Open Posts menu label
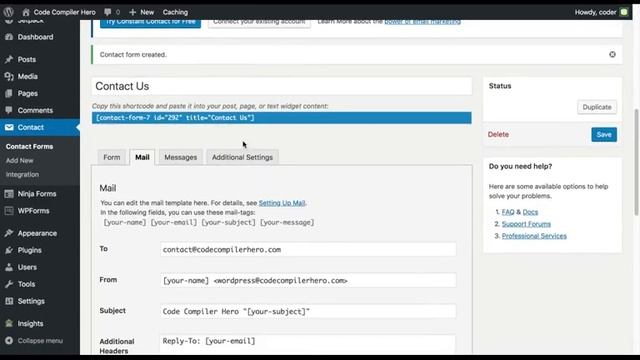This screenshot has height=360, width=640. coord(27,60)
